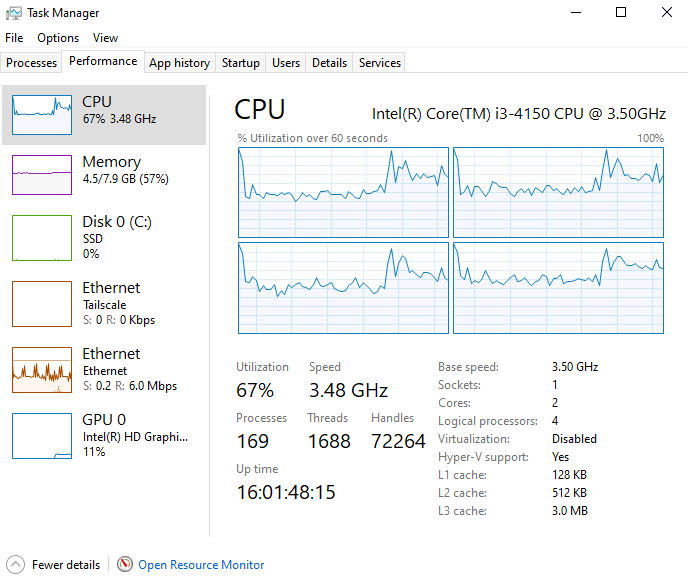The width and height of the screenshot is (688, 583).
Task: Click the base speed value '3.50 GHz'
Action: click(x=575, y=367)
